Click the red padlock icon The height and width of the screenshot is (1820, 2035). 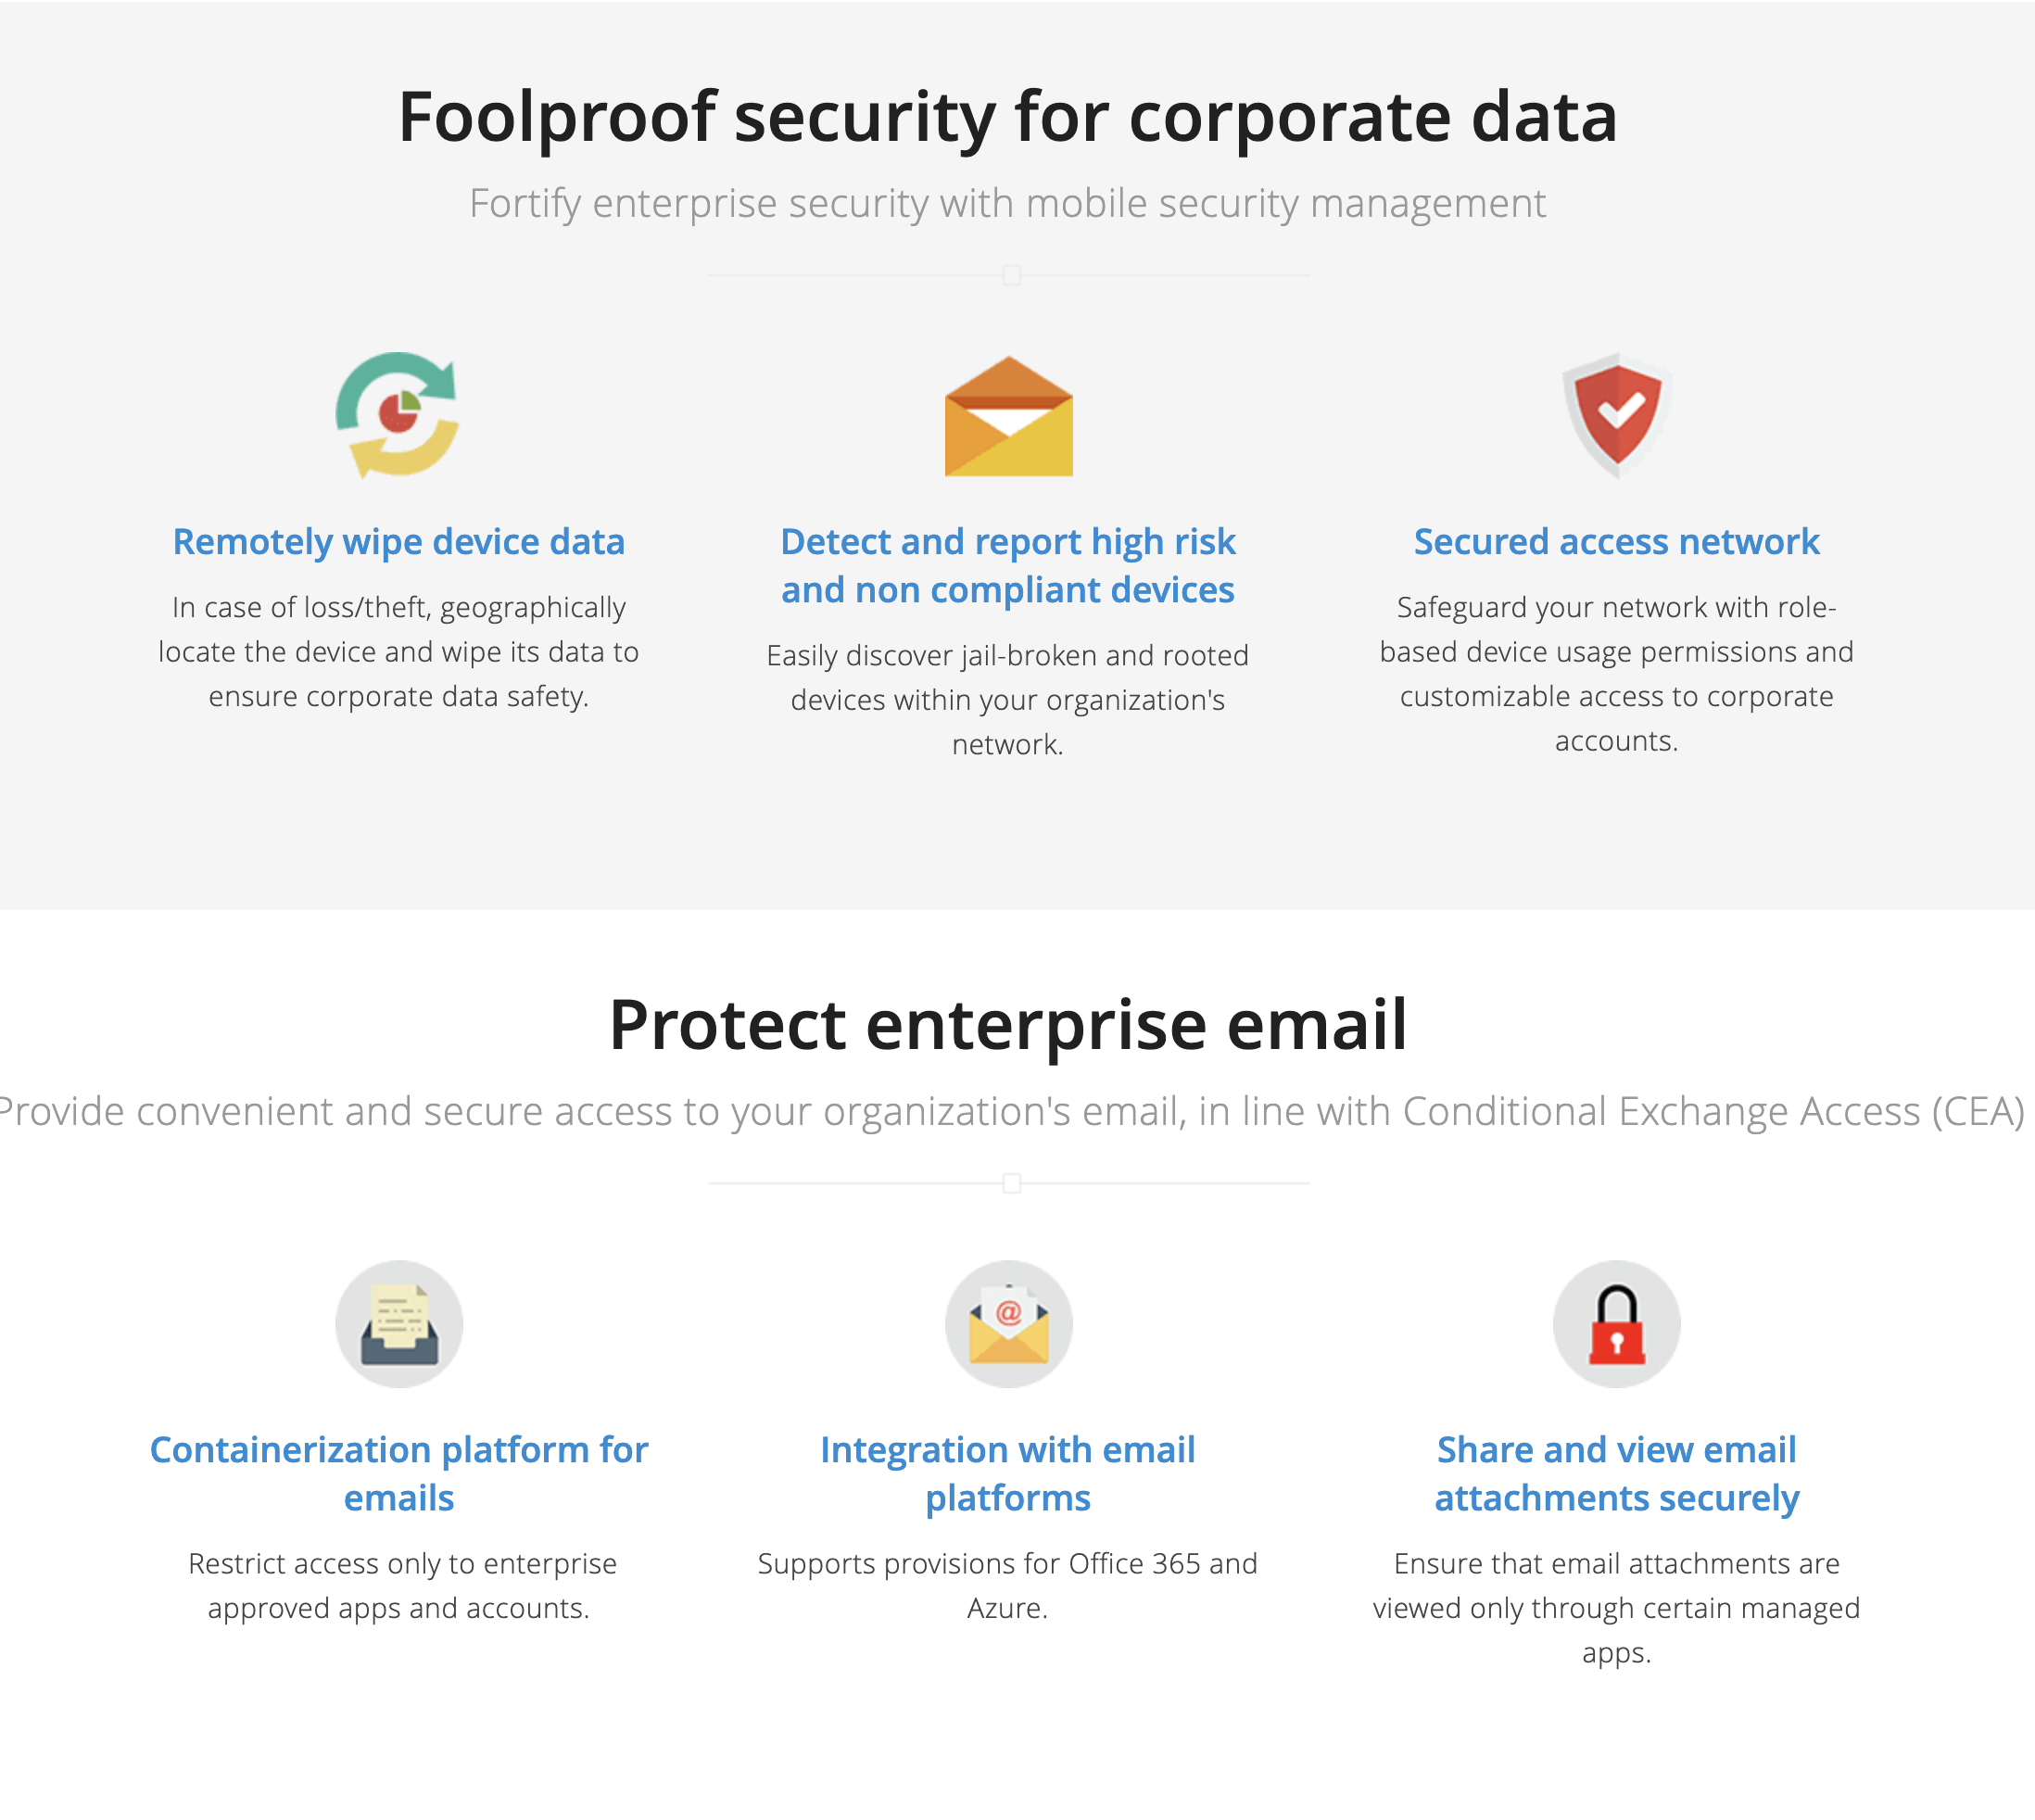coord(1616,1324)
